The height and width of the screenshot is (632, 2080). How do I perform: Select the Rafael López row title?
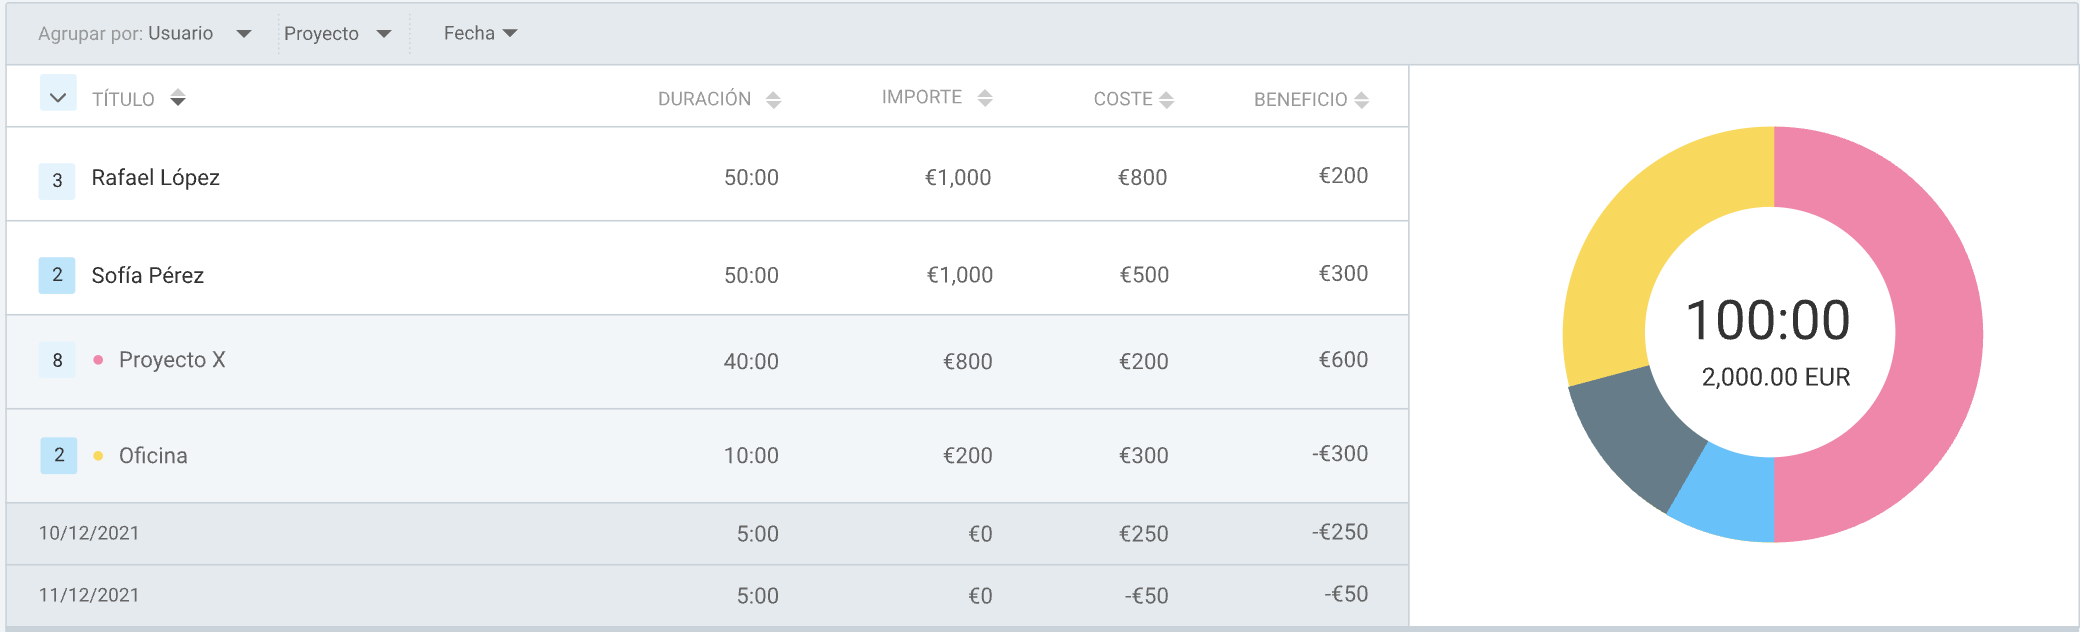pos(156,178)
